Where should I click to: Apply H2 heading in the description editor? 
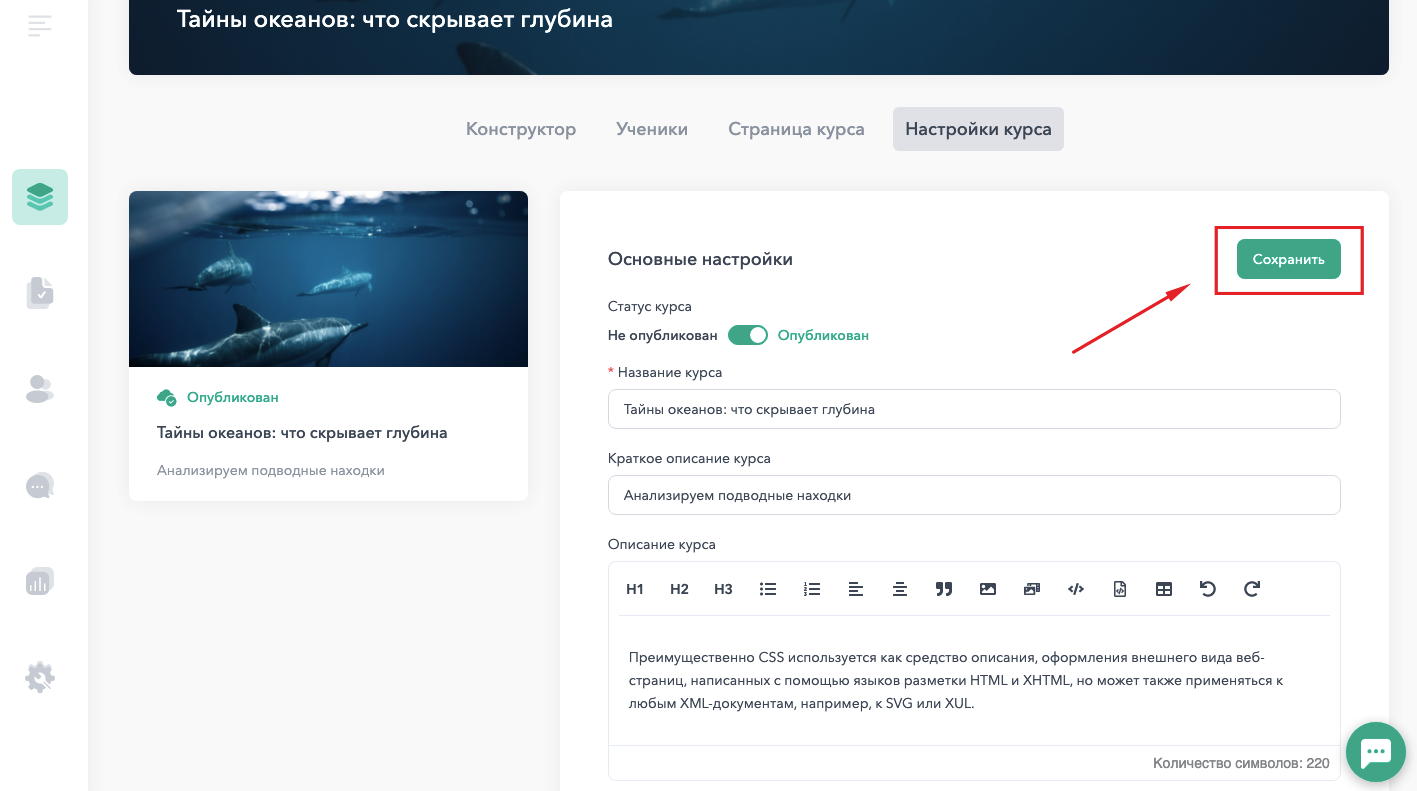click(x=679, y=589)
